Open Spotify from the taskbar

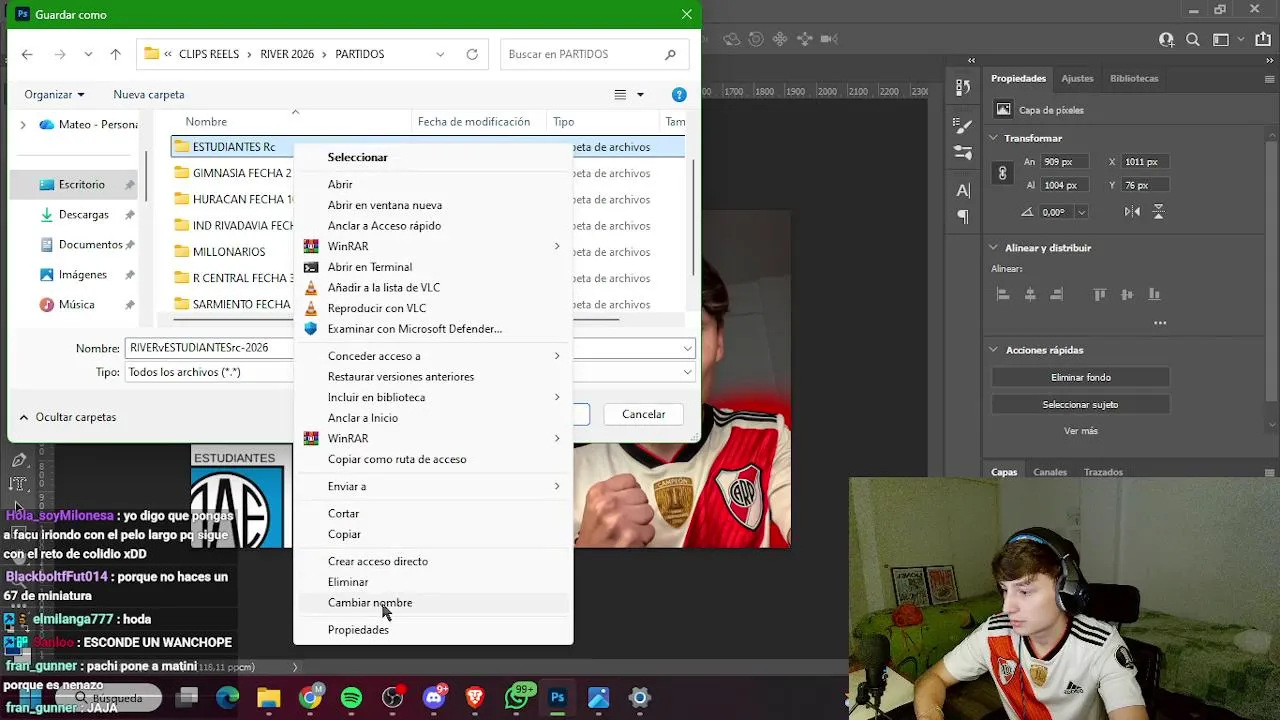point(351,697)
